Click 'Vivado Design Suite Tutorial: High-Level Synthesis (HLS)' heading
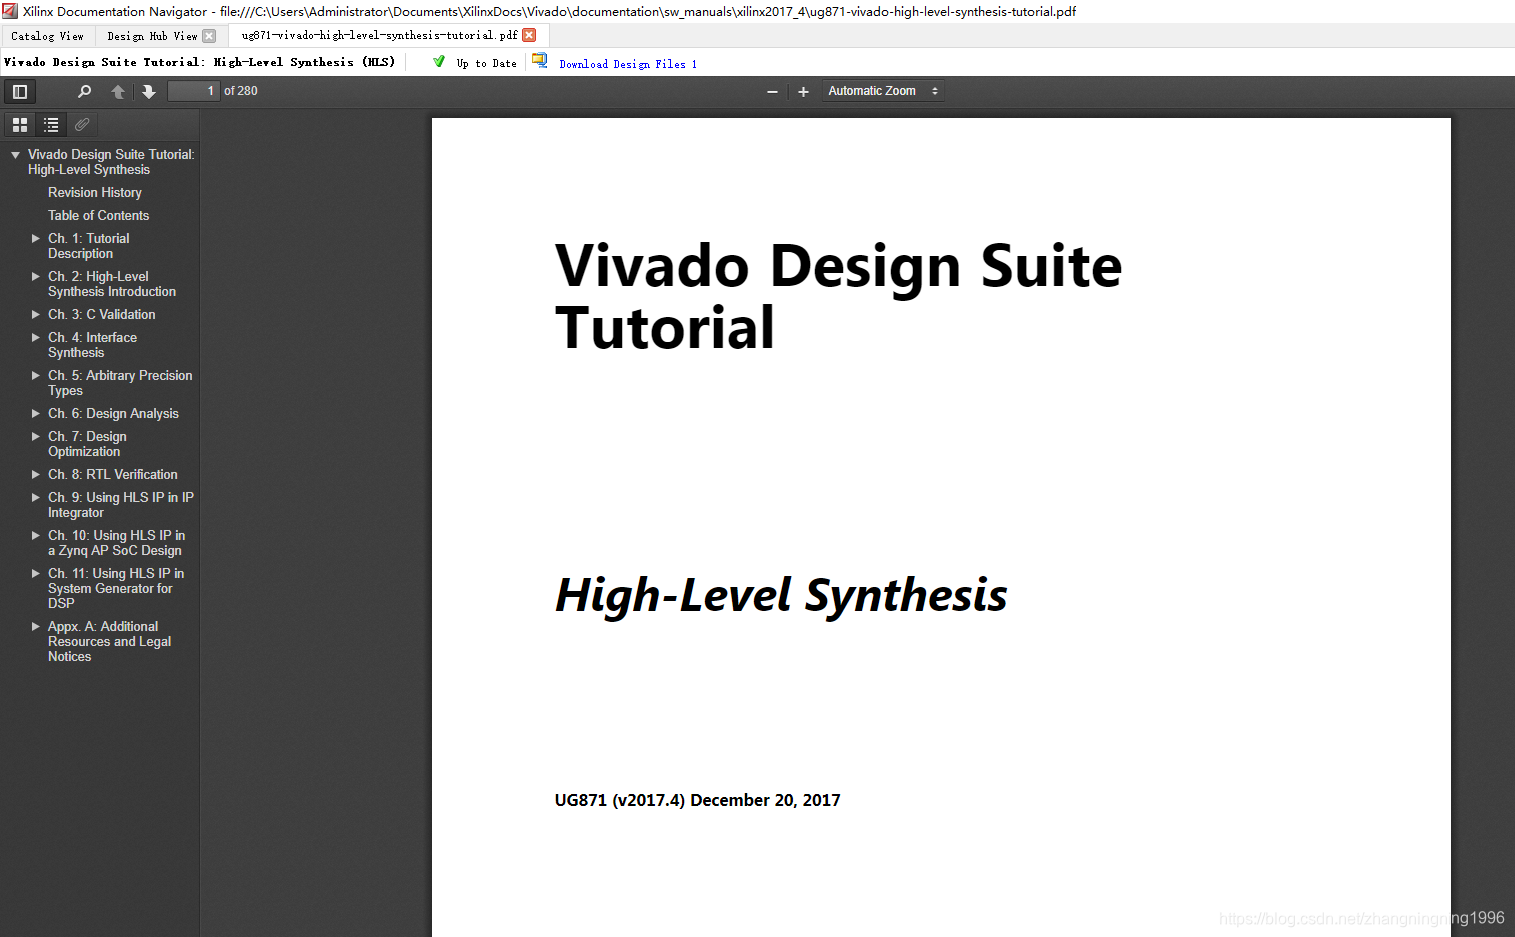 pyautogui.click(x=200, y=62)
